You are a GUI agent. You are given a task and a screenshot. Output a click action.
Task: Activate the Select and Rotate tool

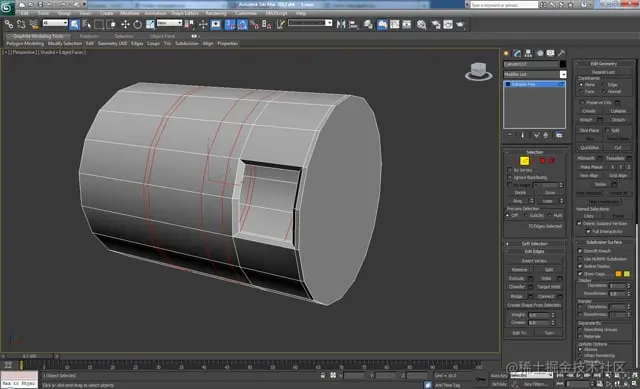[x=138, y=24]
